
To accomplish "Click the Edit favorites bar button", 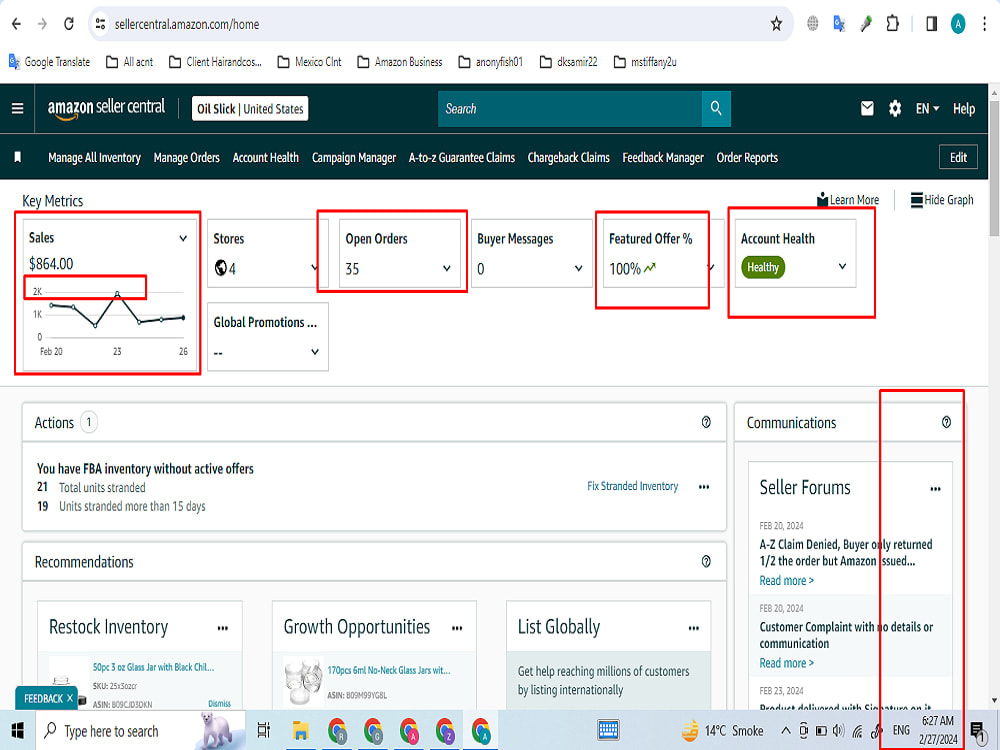I will (959, 157).
